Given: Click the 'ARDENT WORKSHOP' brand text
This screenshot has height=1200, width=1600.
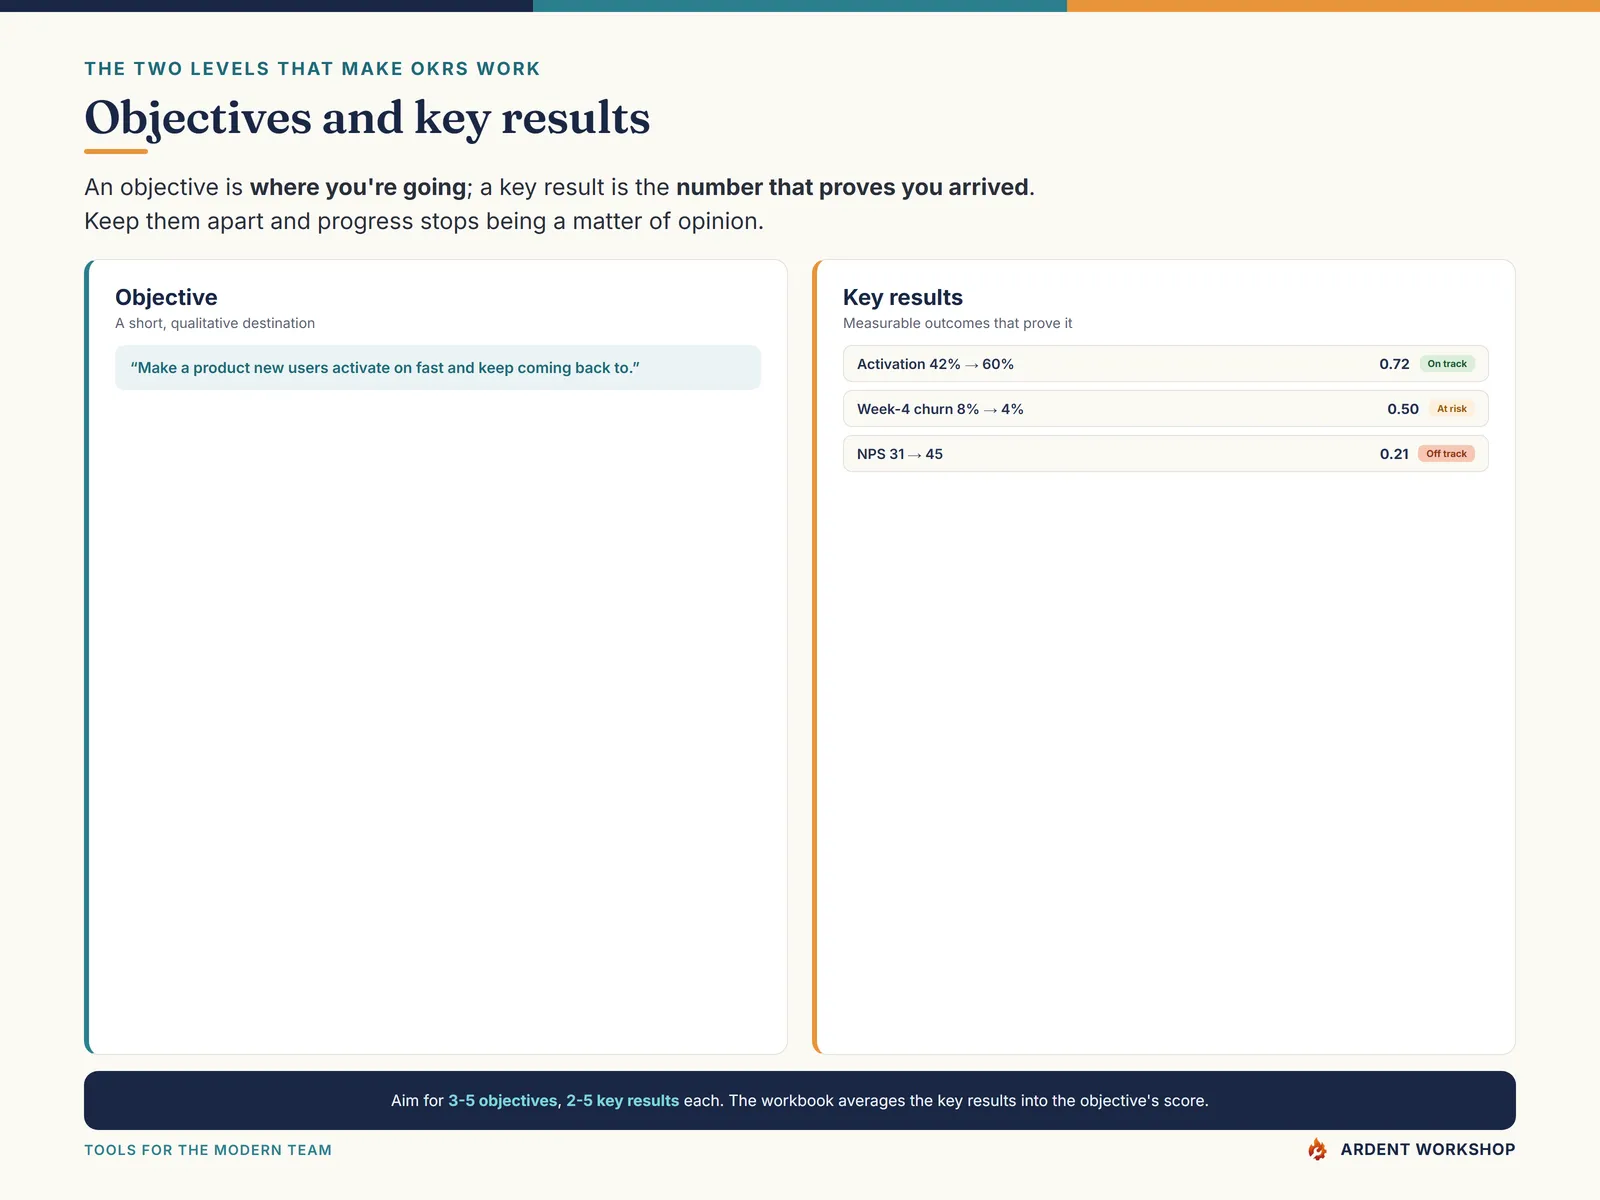Looking at the screenshot, I should tap(1427, 1150).
